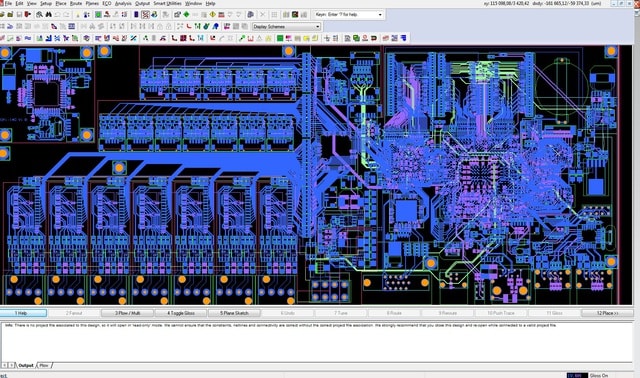Click the red L-shaped route icon in second toolbar

coord(189,27)
